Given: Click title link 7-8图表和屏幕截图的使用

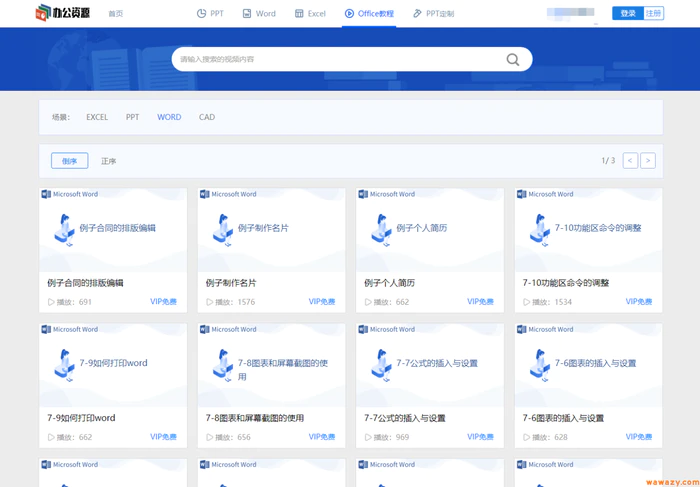Looking at the screenshot, I should click(255, 418).
